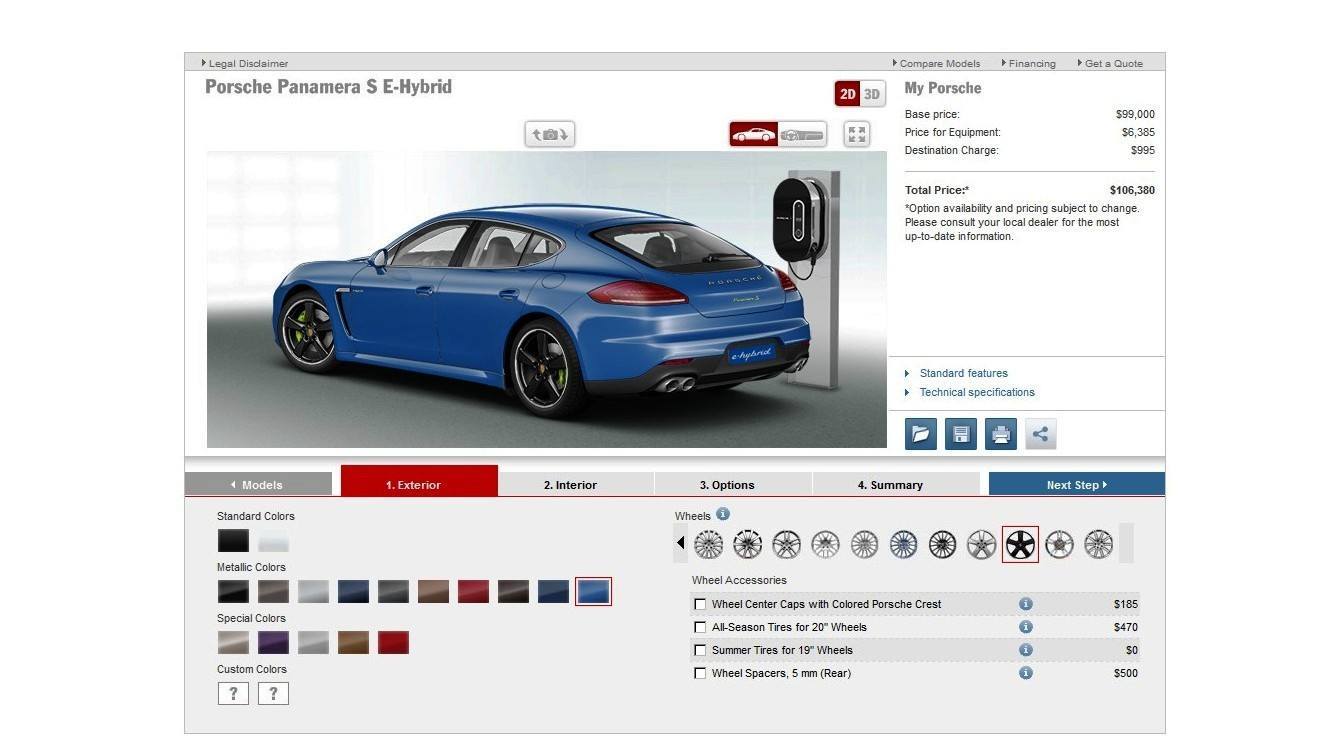Enable Wheel Spacers, 5 mm (Rear) option
This screenshot has width=1326, height=742.
[700, 673]
